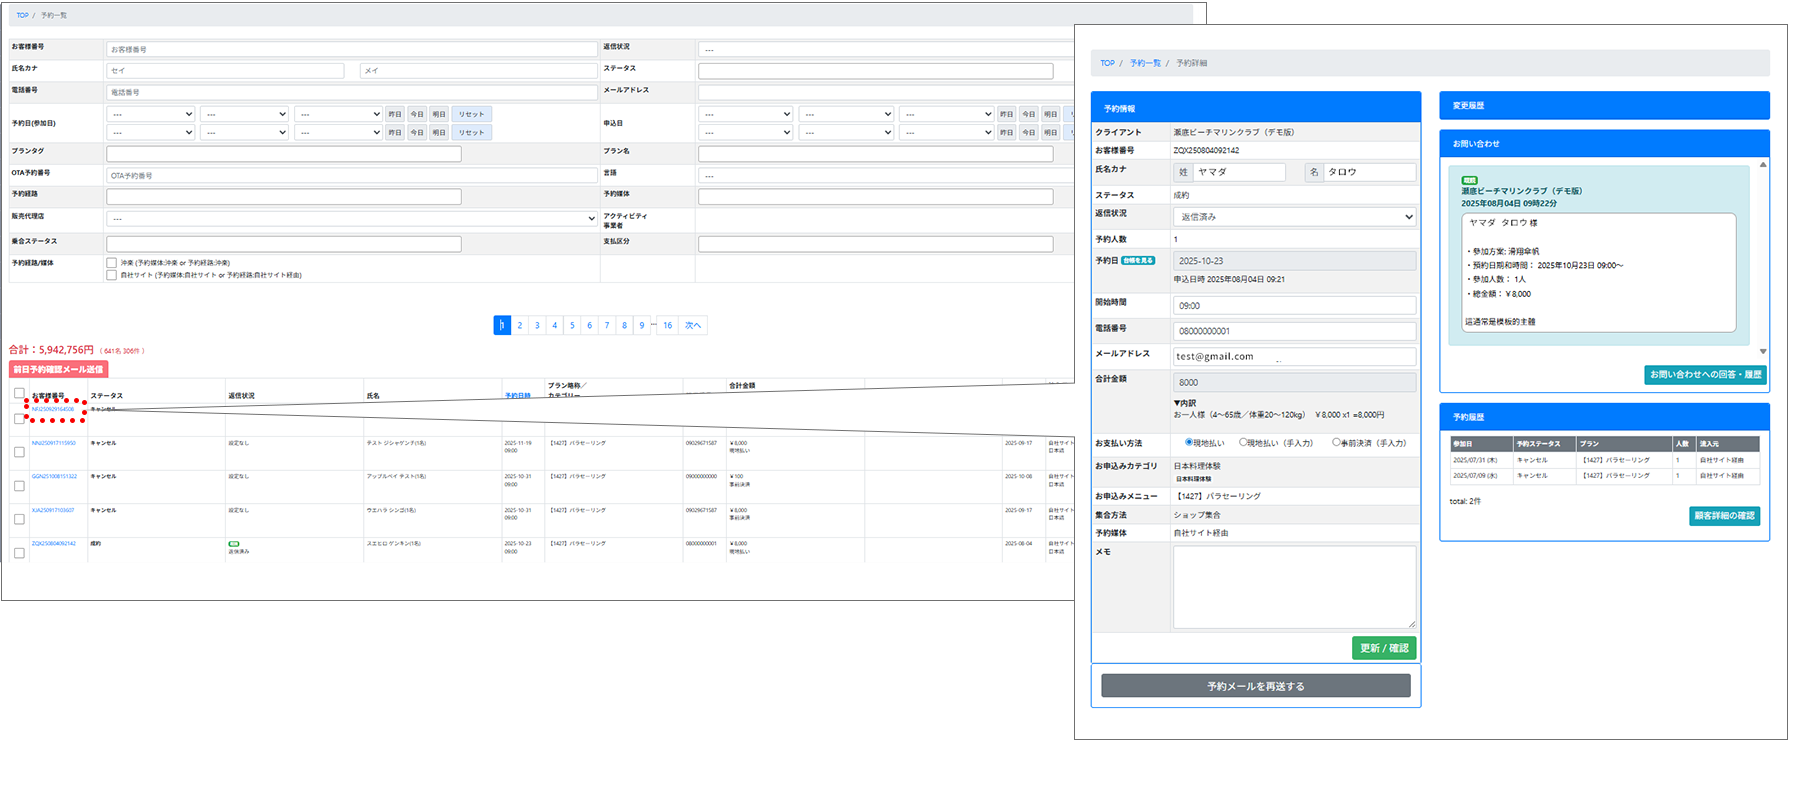Open the 顧客詳細の確認 button

(1724, 516)
